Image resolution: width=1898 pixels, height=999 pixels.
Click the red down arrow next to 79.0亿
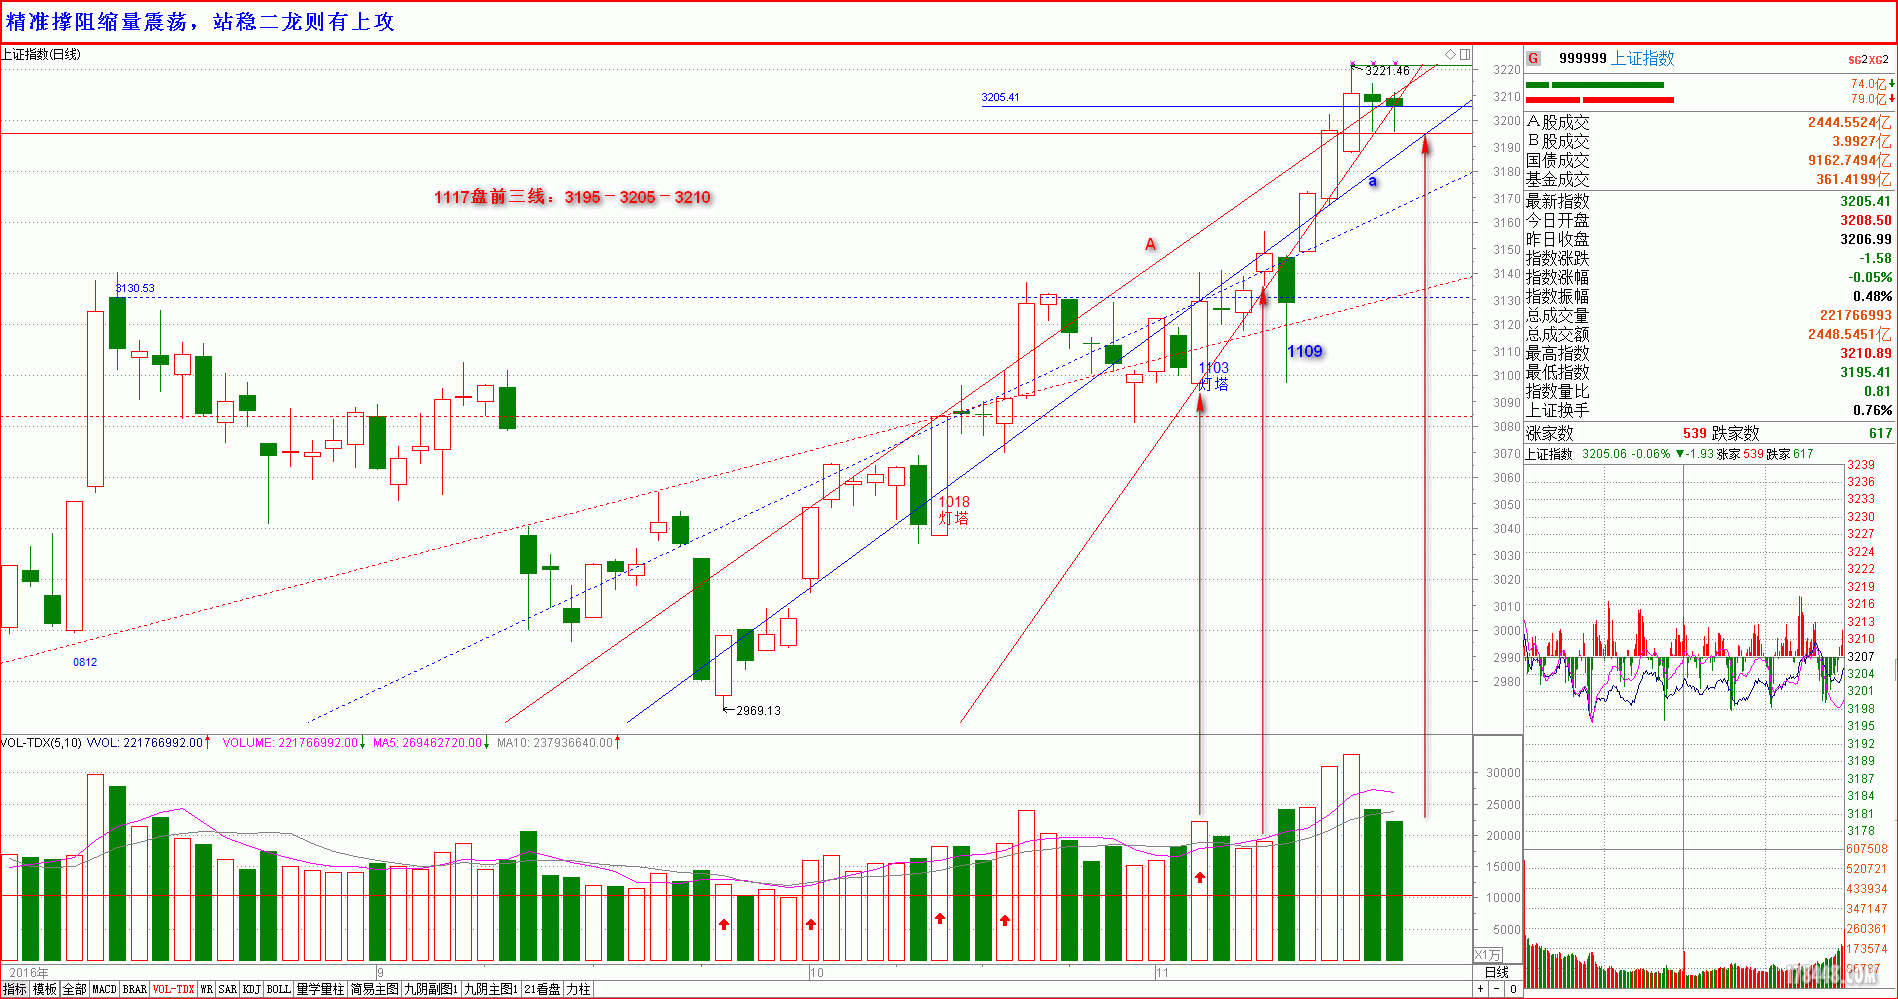click(1892, 99)
